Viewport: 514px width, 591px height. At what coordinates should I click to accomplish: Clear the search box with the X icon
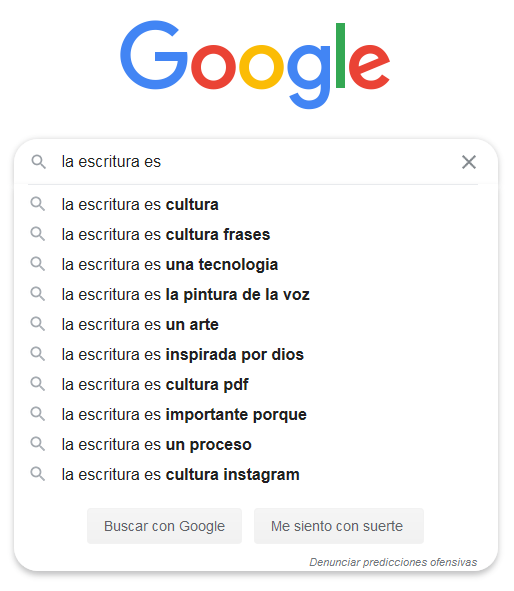(x=469, y=162)
